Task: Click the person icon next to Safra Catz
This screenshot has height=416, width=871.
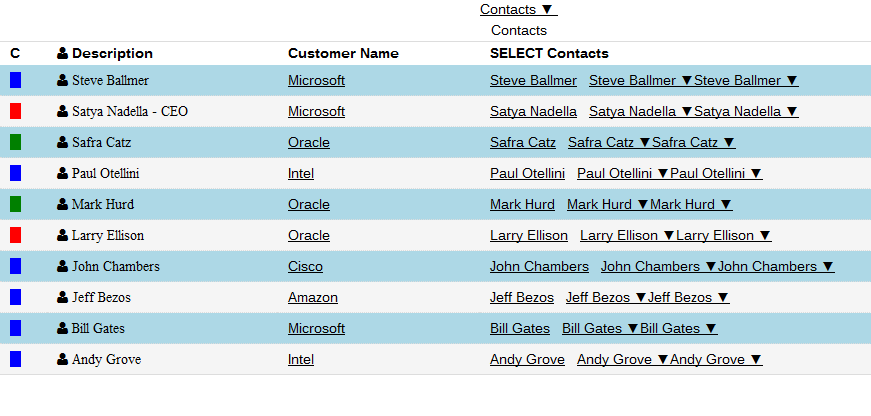Action: (63, 142)
